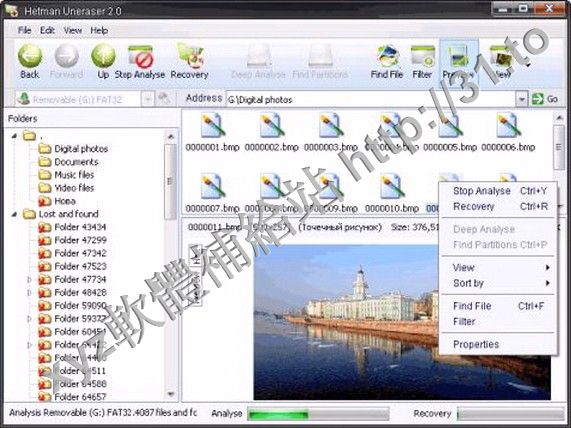Select file 0000003.bmp icon
This screenshot has width=571, height=428.
(331, 126)
